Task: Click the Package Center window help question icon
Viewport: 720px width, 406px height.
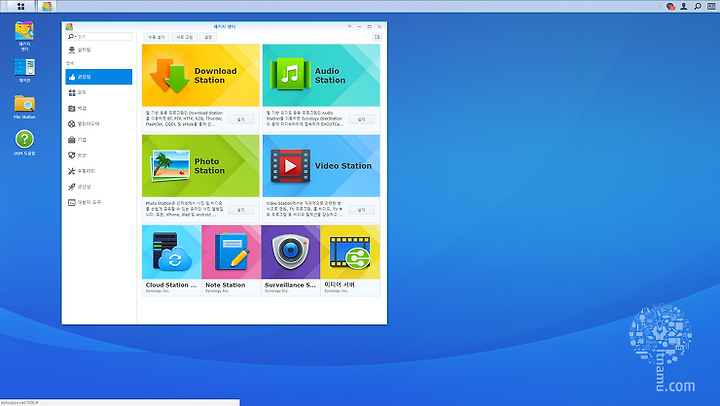Action: (349, 27)
